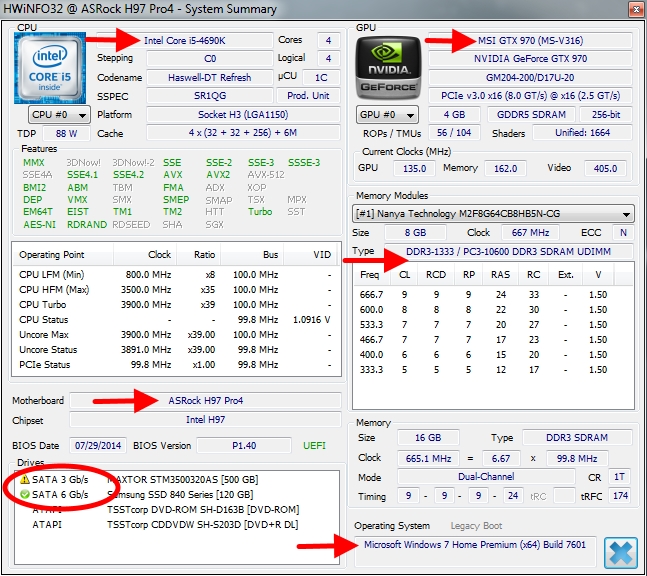The width and height of the screenshot is (647, 576).
Task: Click the Intel Core i5 logo
Action: pos(50,68)
